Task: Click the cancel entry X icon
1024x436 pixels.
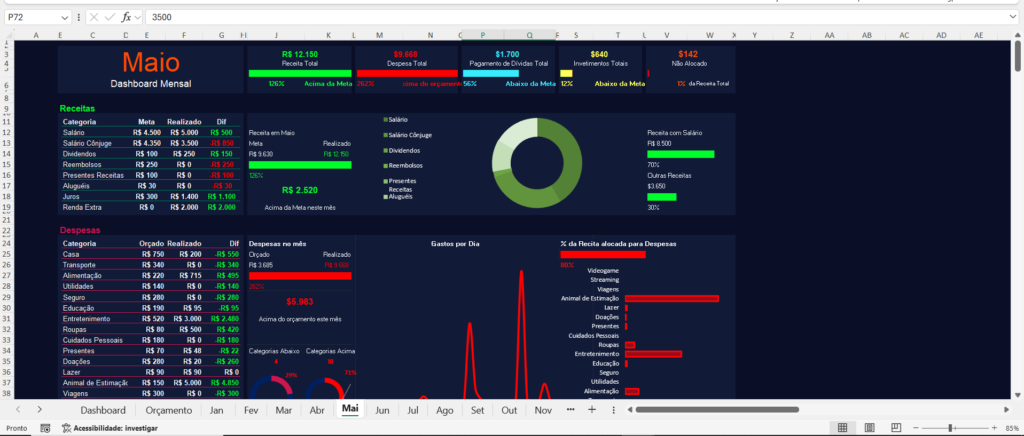Action: point(94,18)
